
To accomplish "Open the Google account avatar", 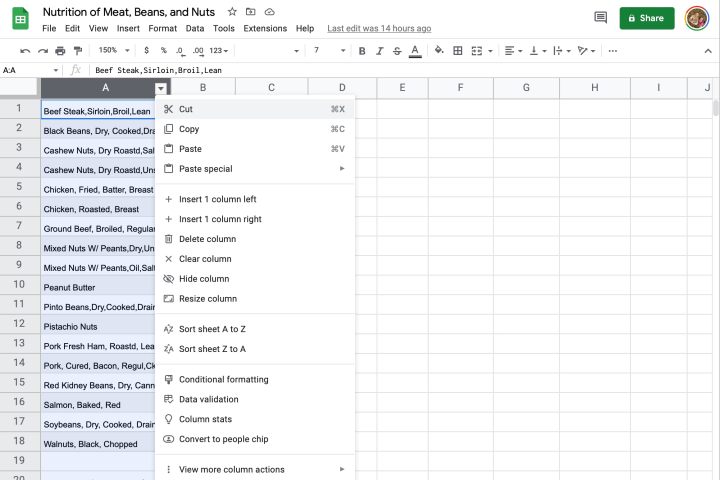I will 697,18.
